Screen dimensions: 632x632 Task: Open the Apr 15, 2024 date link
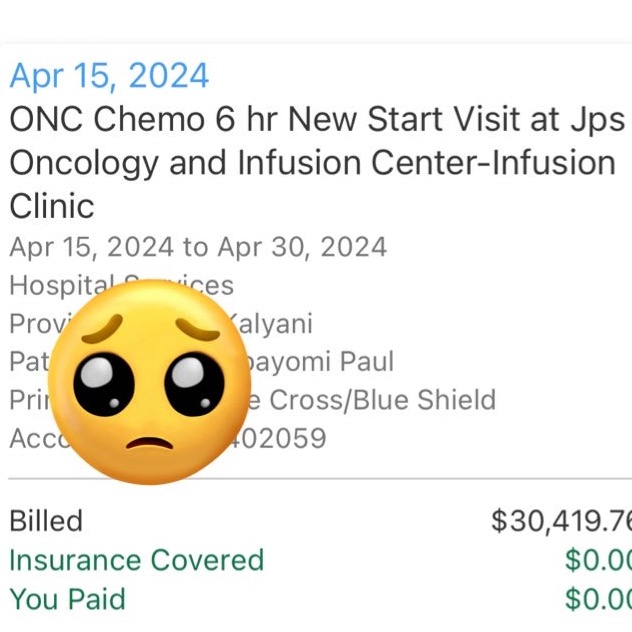pyautogui.click(x=109, y=76)
